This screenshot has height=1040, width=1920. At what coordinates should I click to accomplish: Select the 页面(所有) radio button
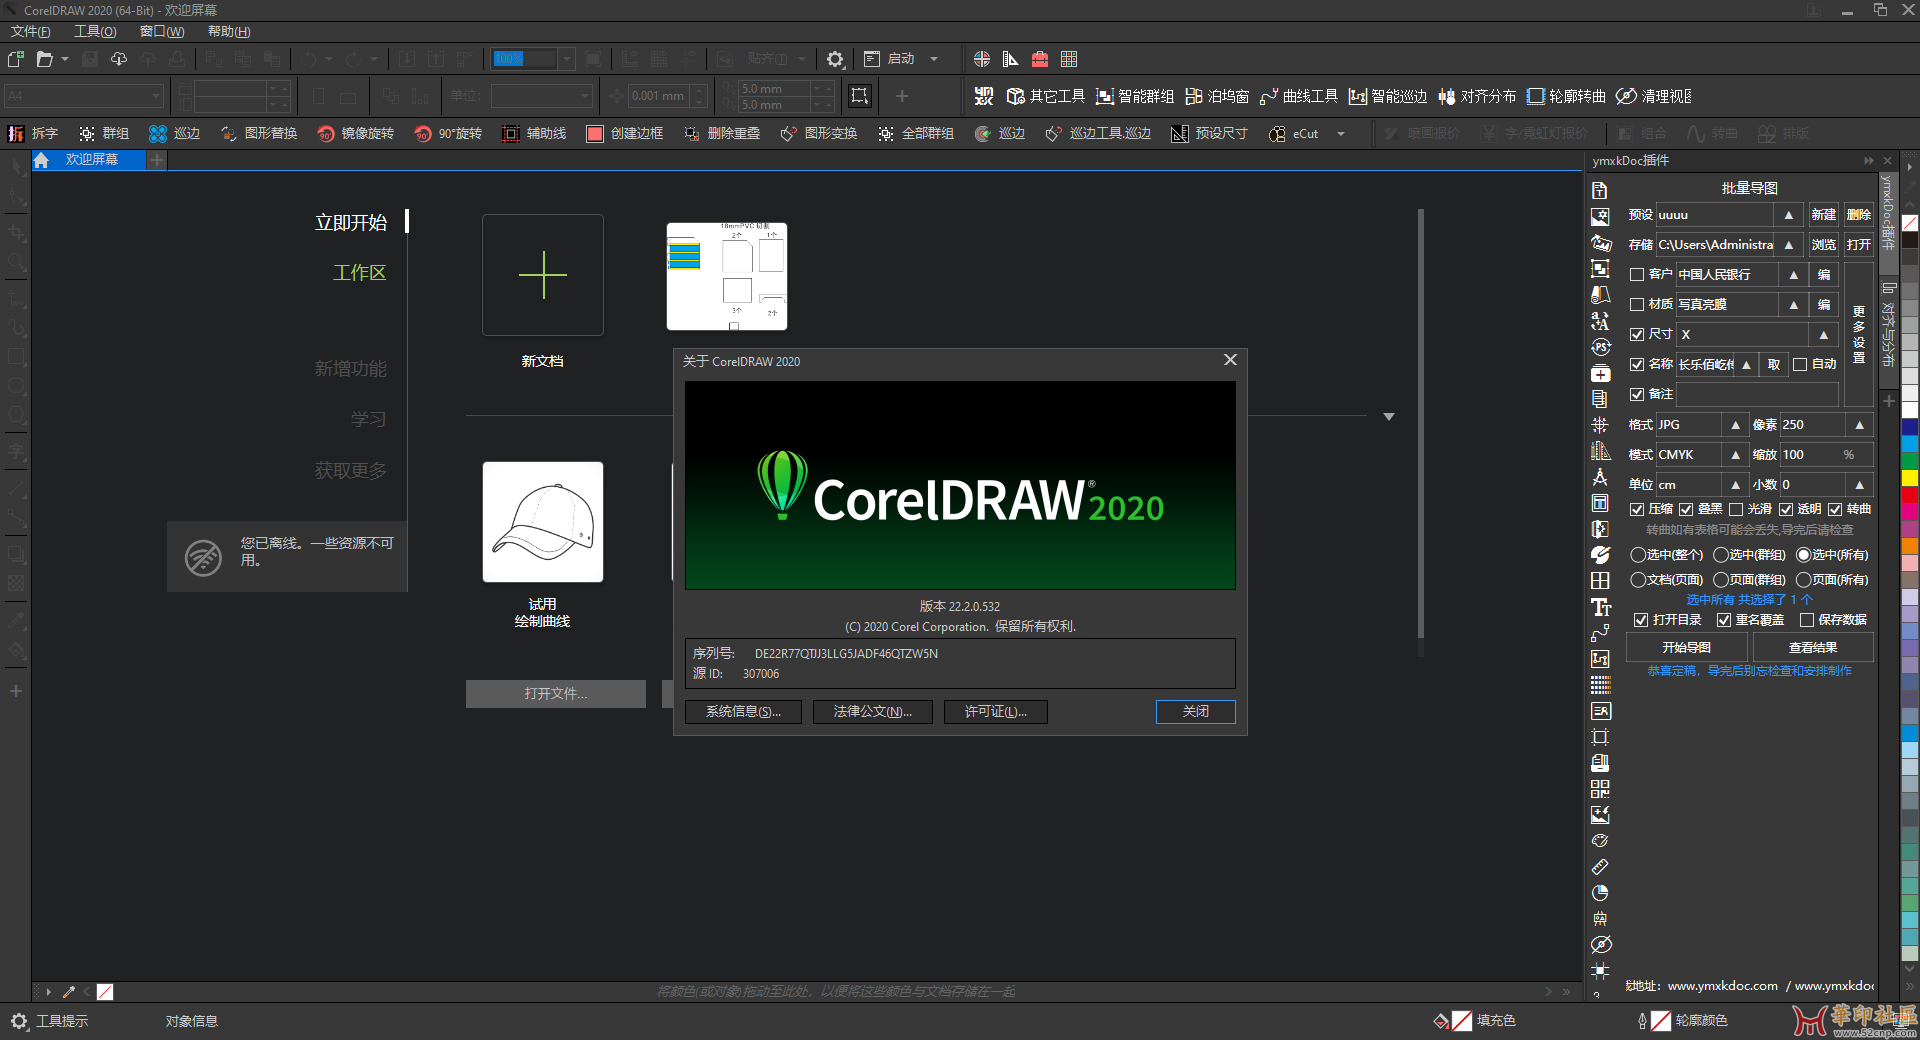pos(1804,579)
